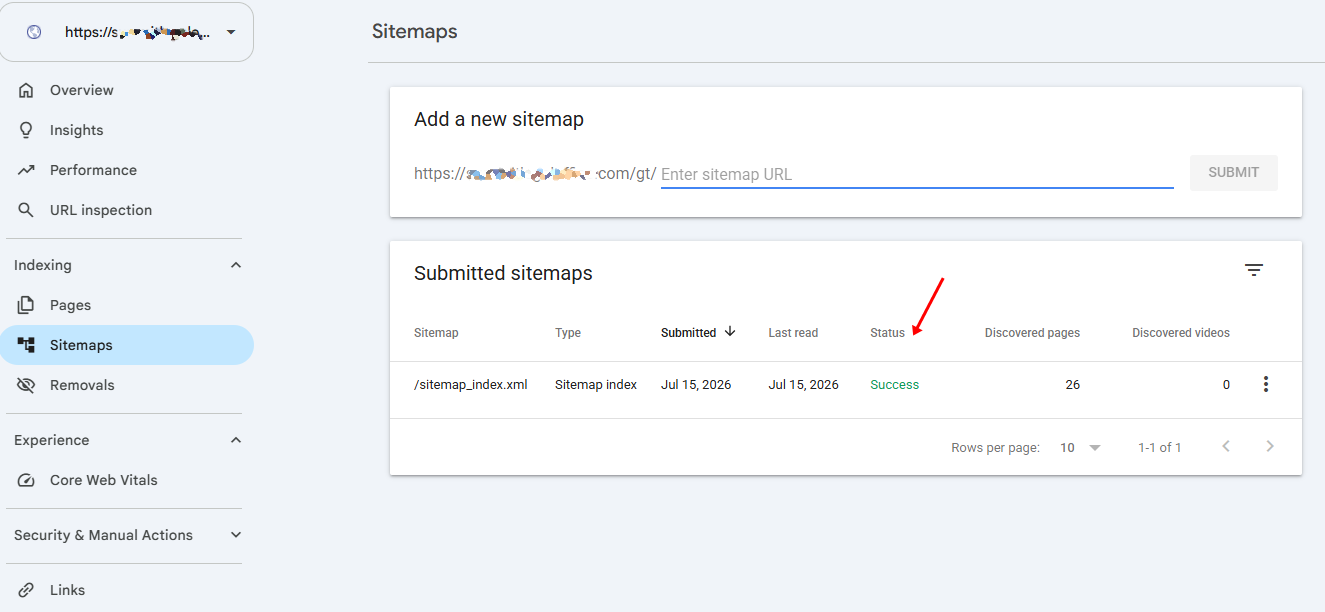The height and width of the screenshot is (612, 1325).
Task: Click the globe property icon
Action: pos(34,32)
